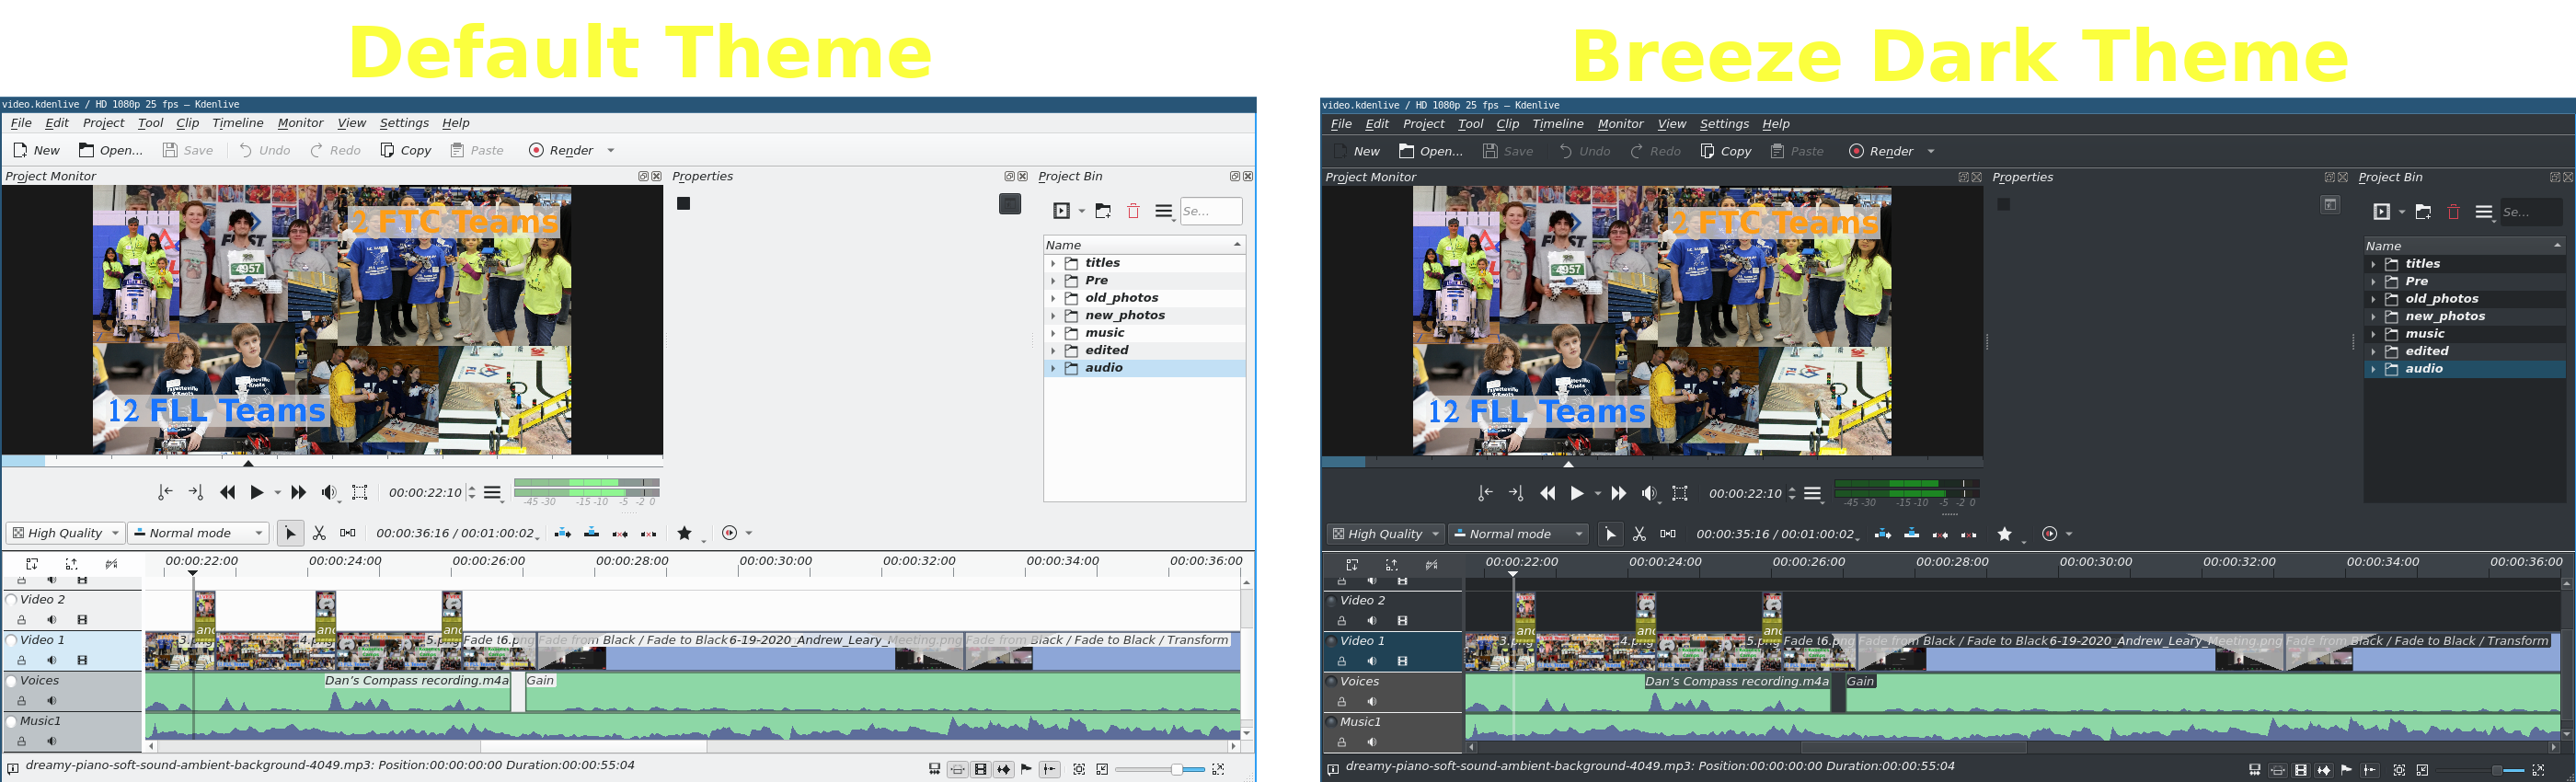This screenshot has height=782, width=2576.
Task: Open Timeline menu in Default Theme window
Action: pyautogui.click(x=238, y=123)
